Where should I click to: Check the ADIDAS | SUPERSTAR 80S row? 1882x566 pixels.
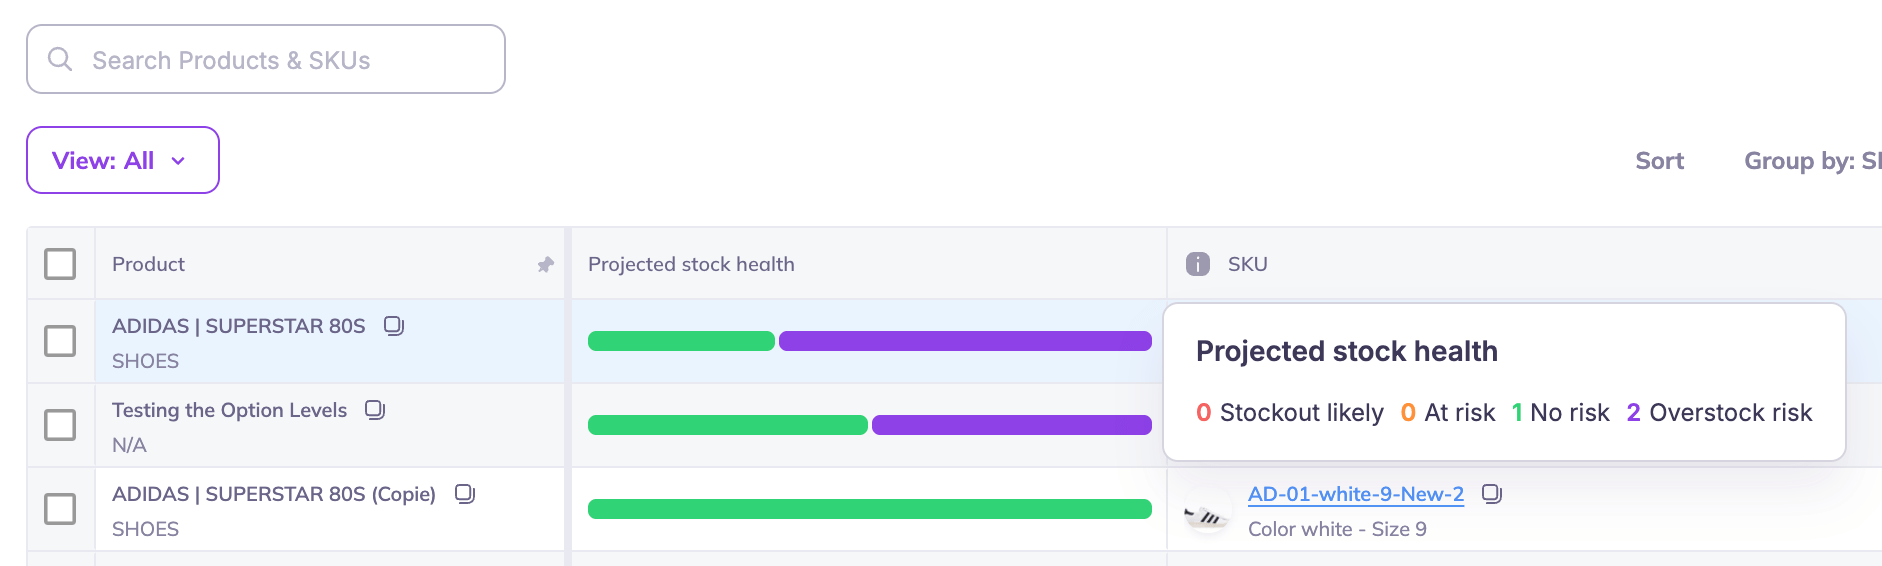pyautogui.click(x=60, y=341)
